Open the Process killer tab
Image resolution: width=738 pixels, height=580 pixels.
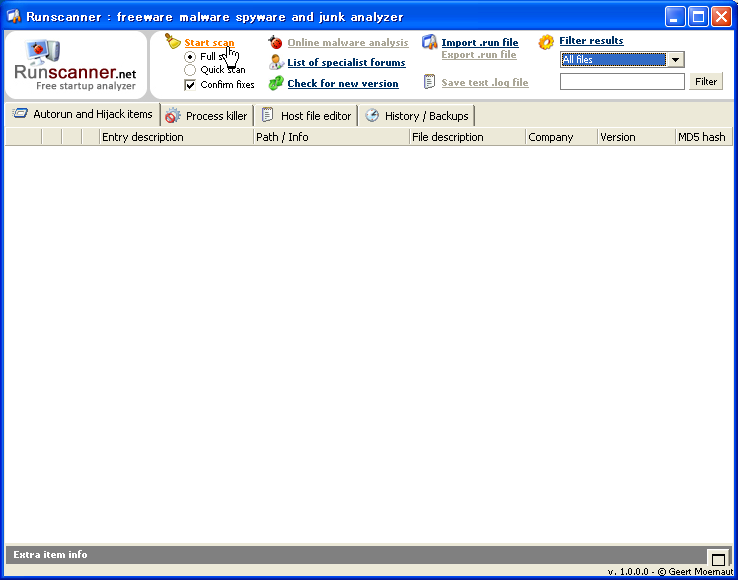click(207, 116)
